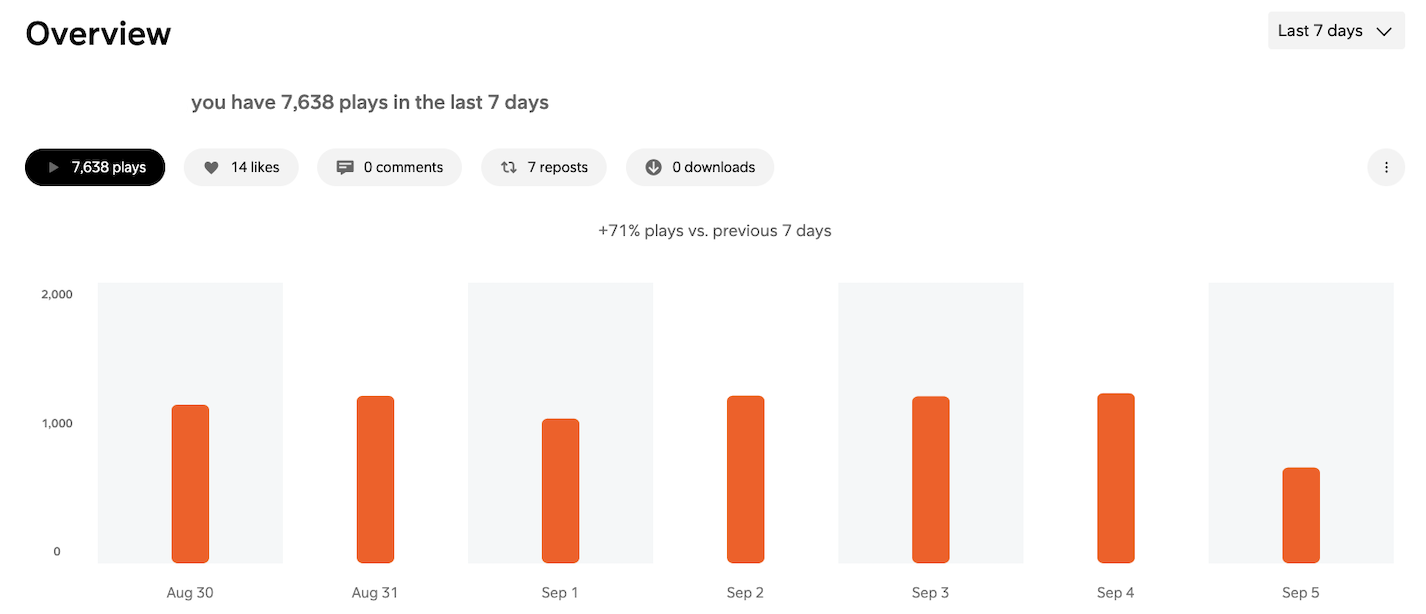Click the Sep 2 plays bar
This screenshot has height=614, width=1426.
[746, 480]
